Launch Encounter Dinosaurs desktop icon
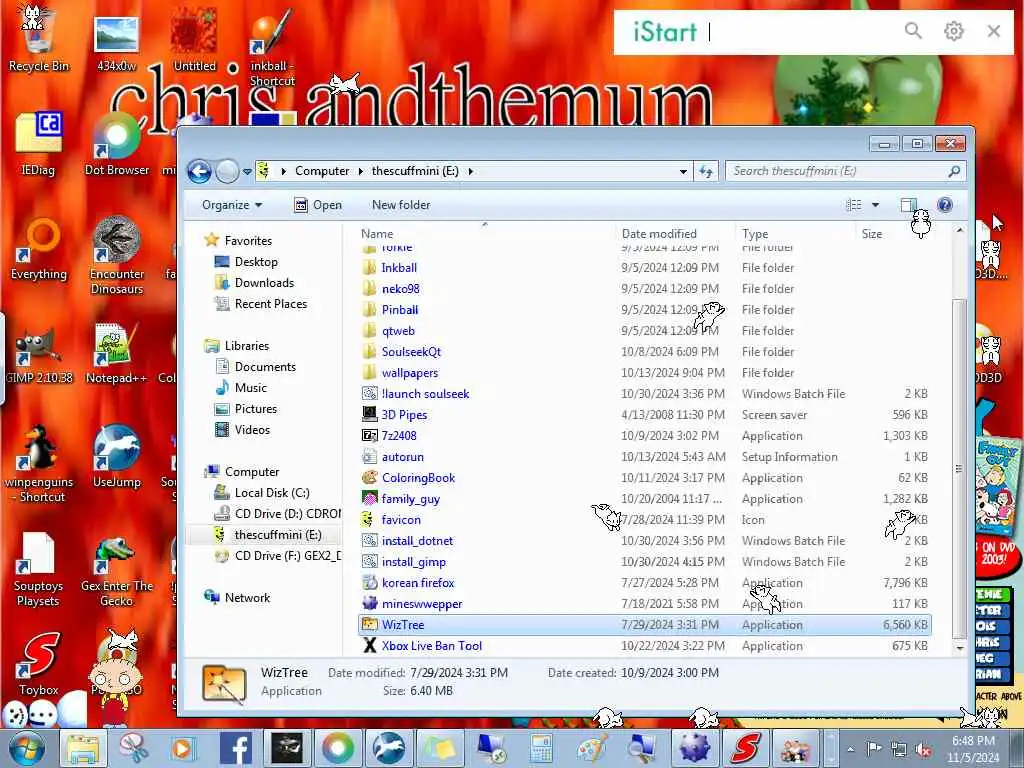 coord(116,255)
